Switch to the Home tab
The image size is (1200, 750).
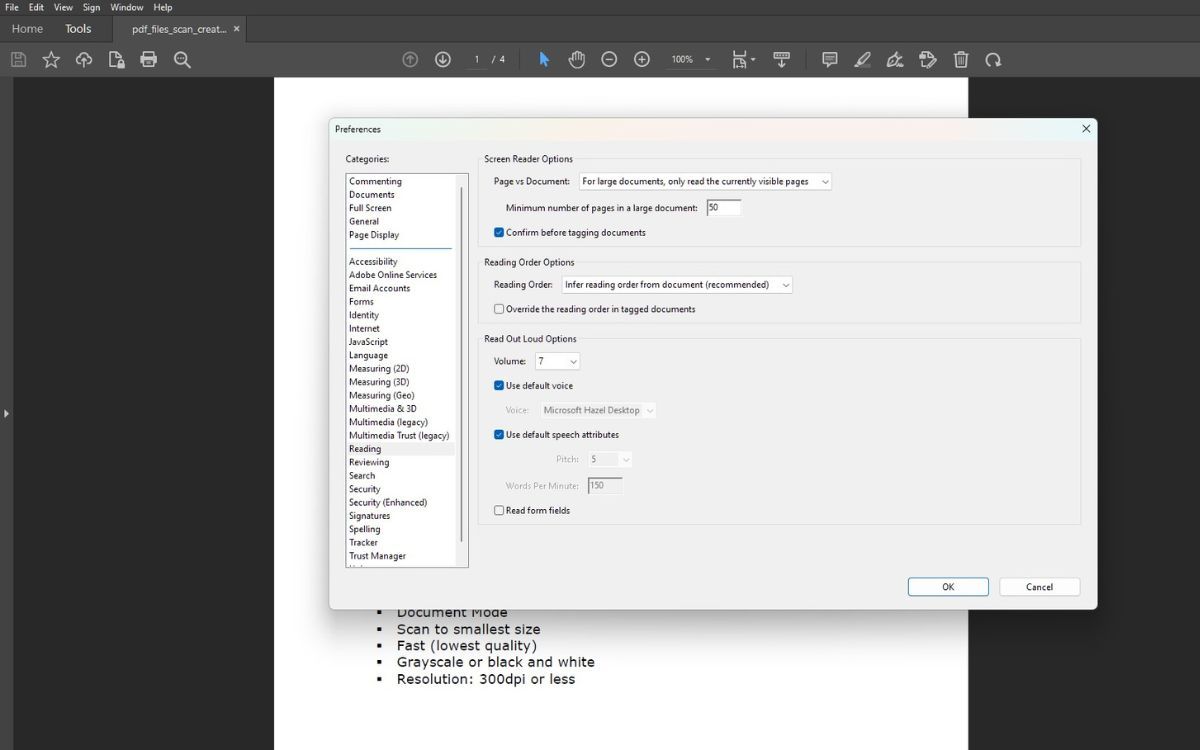click(x=27, y=28)
